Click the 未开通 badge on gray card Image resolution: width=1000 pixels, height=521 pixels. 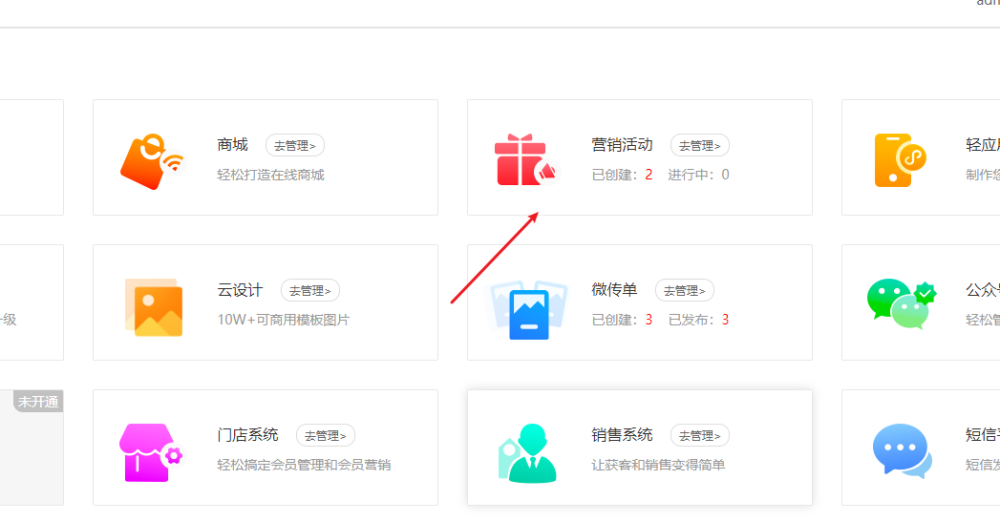click(x=38, y=401)
